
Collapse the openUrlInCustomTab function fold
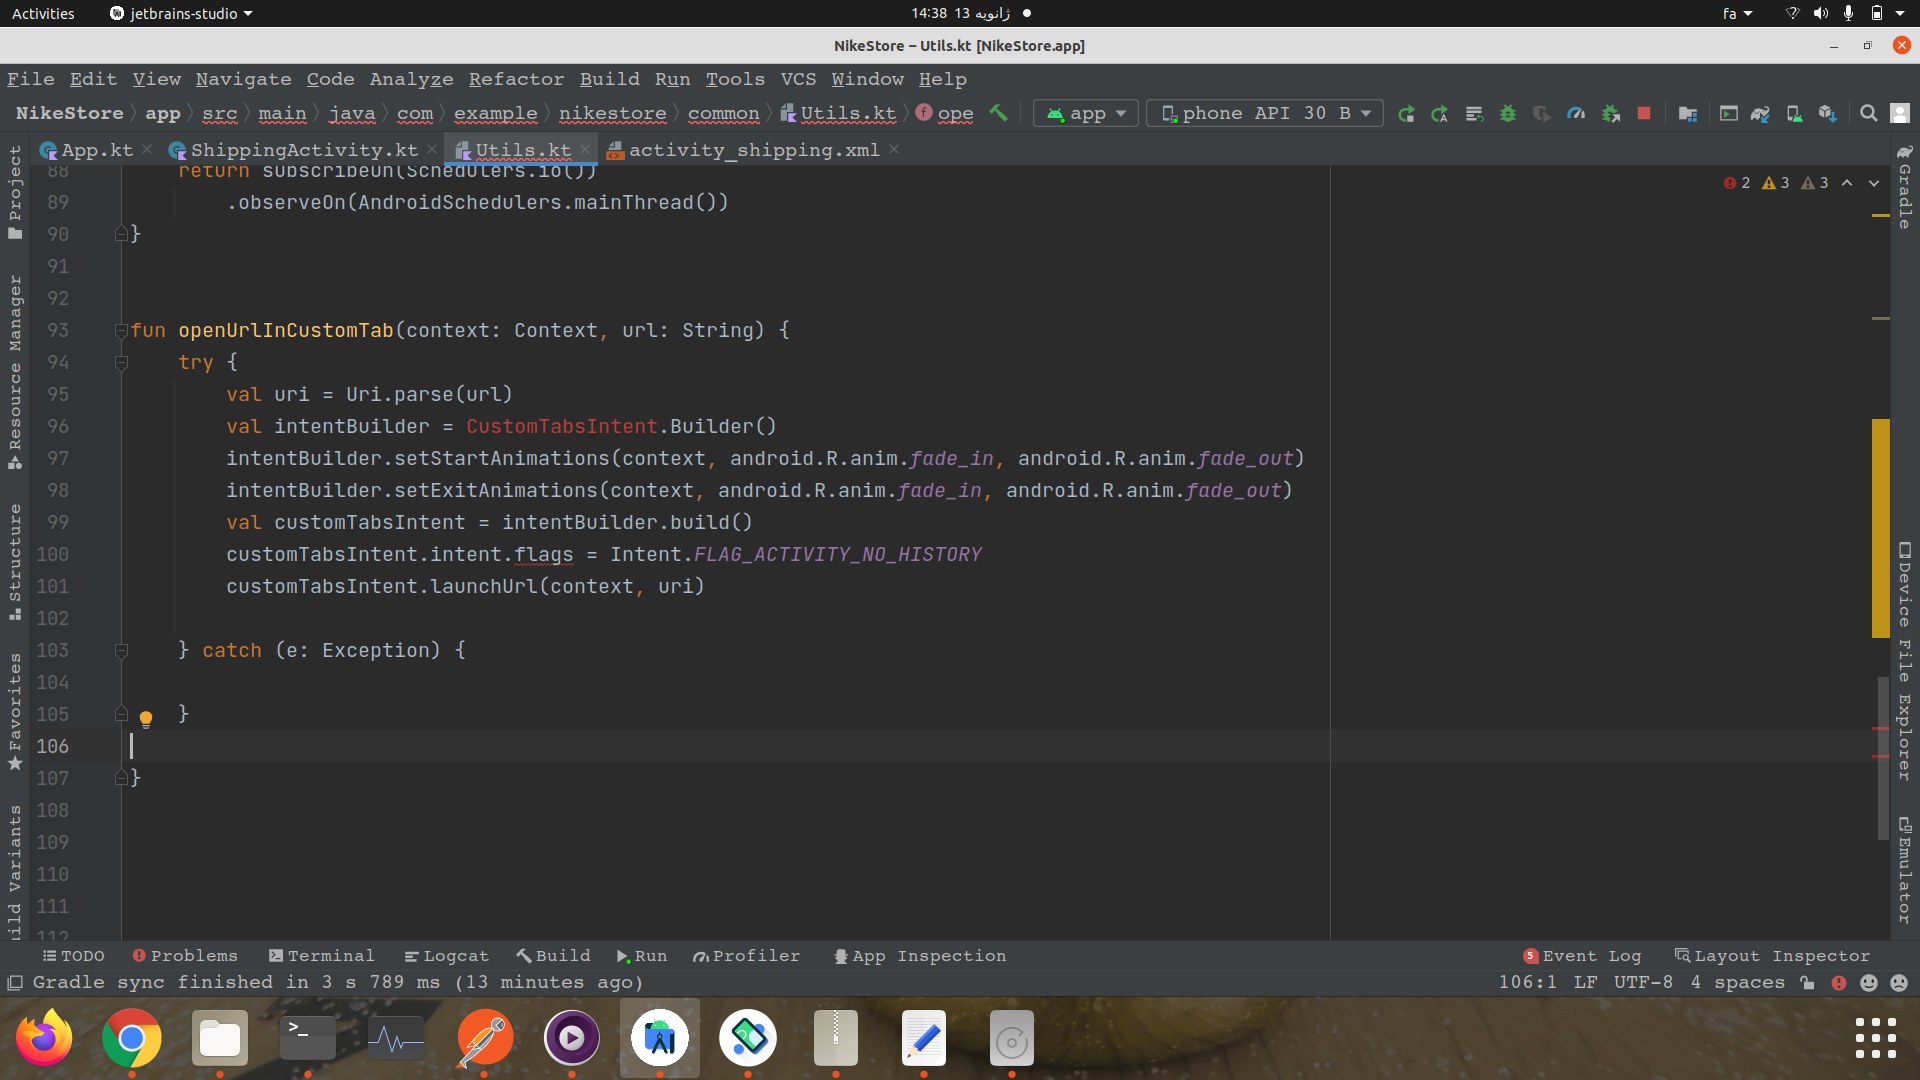pyautogui.click(x=121, y=330)
